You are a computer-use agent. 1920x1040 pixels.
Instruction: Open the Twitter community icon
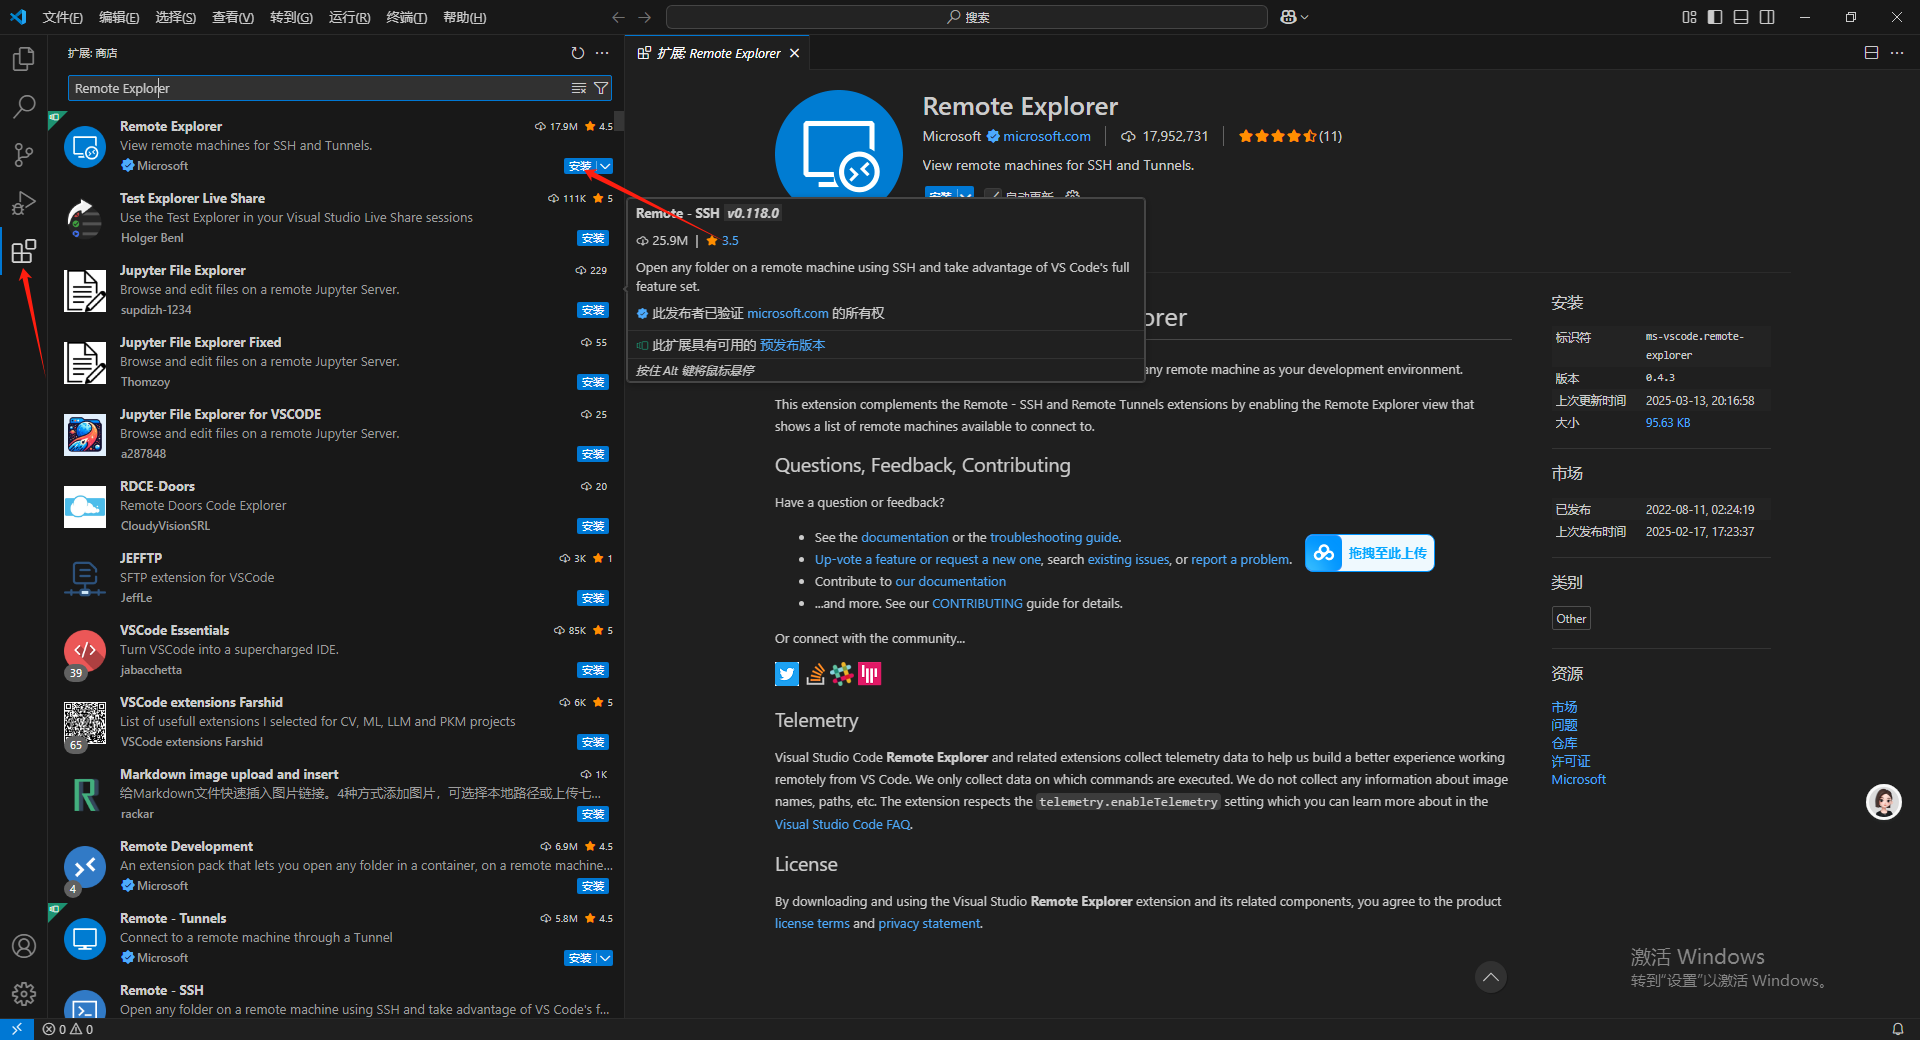[787, 674]
